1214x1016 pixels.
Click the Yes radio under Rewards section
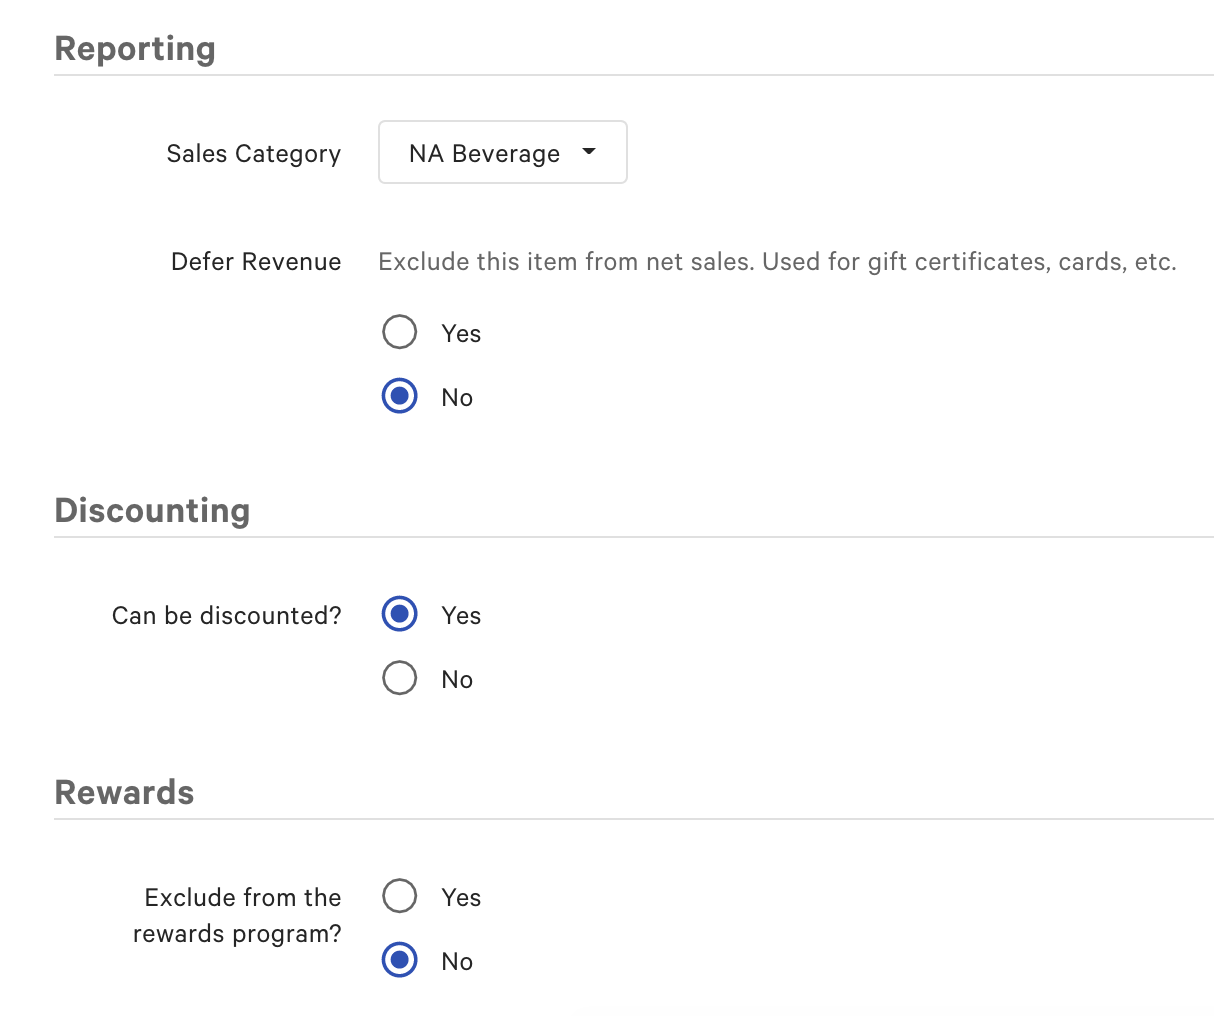pos(399,896)
